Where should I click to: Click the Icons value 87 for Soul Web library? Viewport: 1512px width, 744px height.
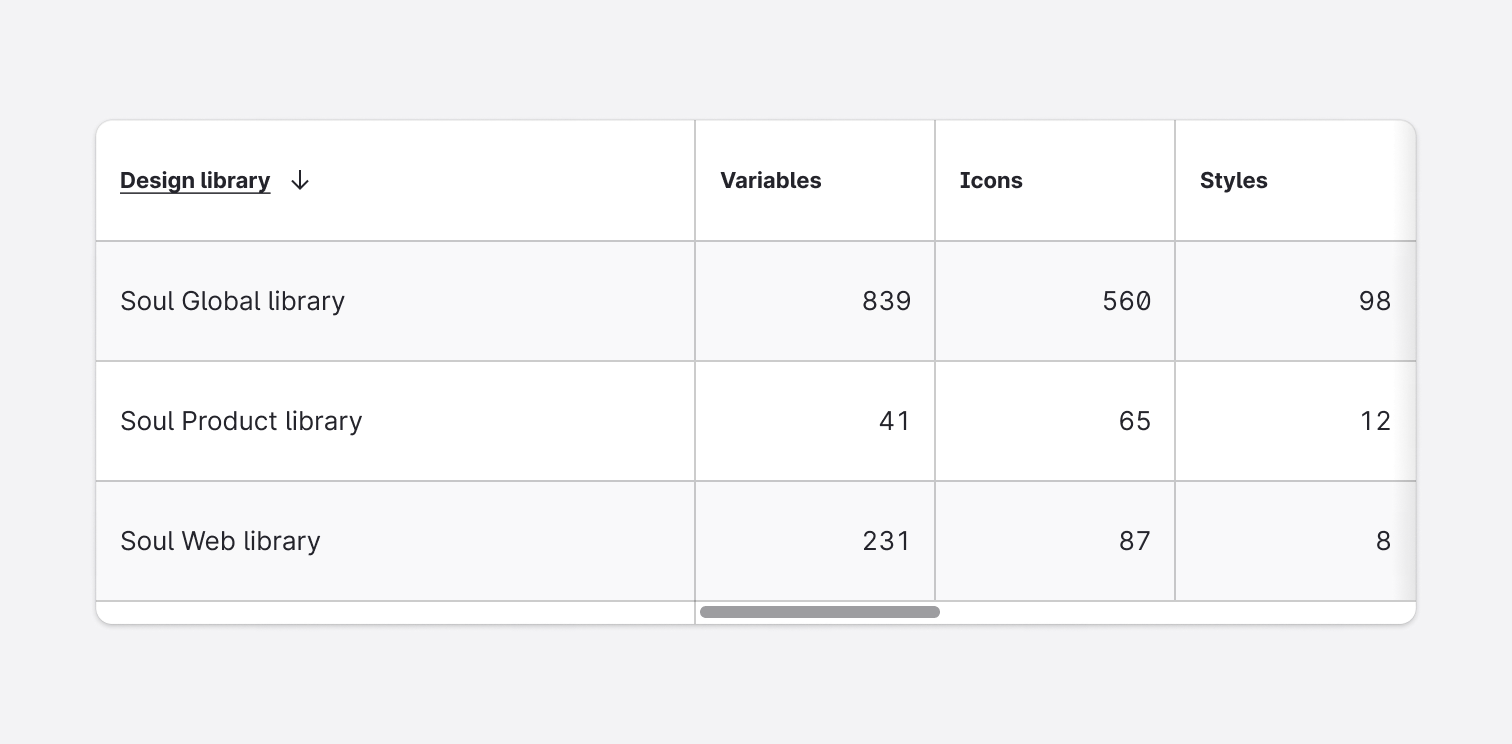click(x=1135, y=541)
